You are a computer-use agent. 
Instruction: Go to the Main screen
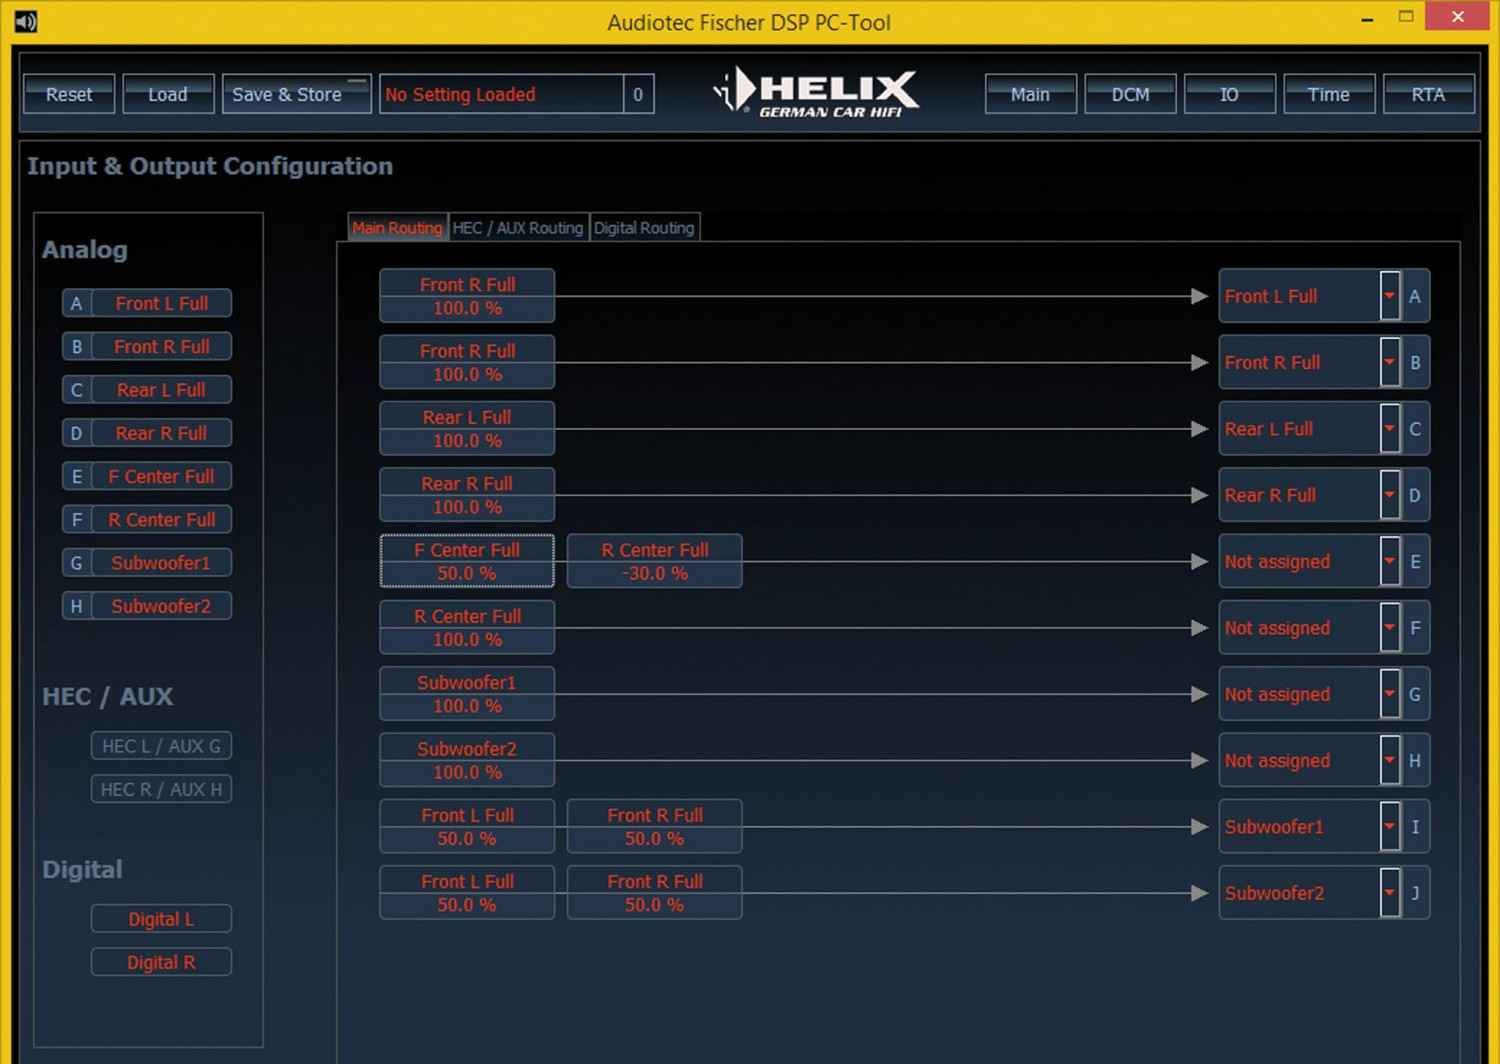1030,94
